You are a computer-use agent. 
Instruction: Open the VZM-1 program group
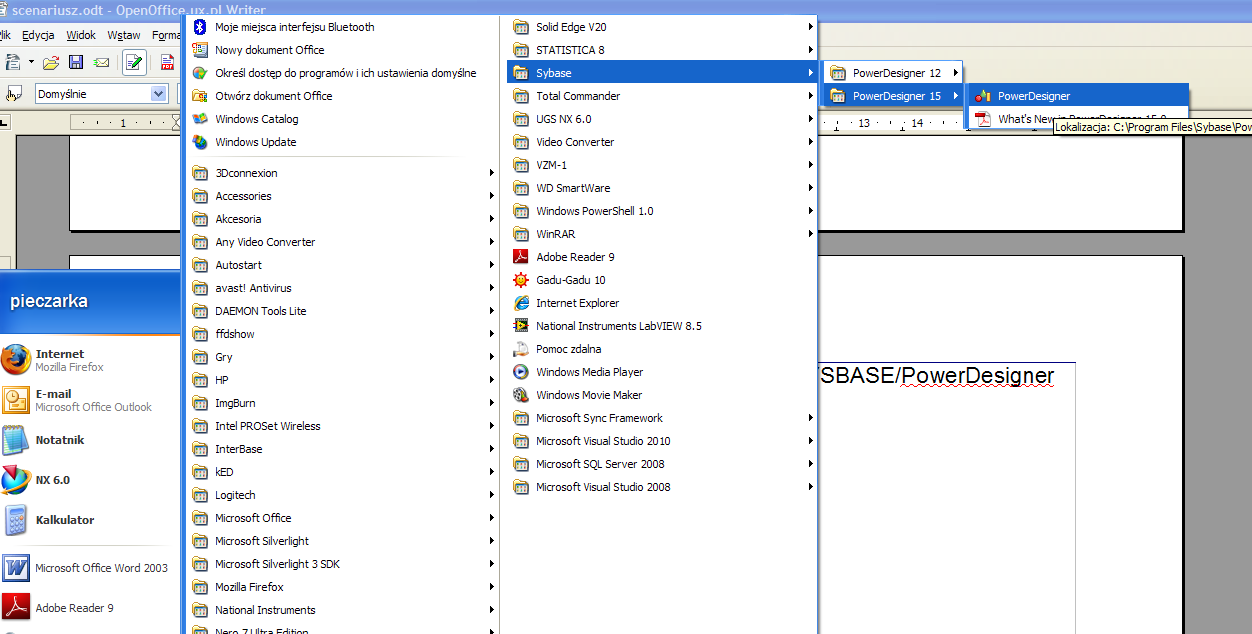661,165
